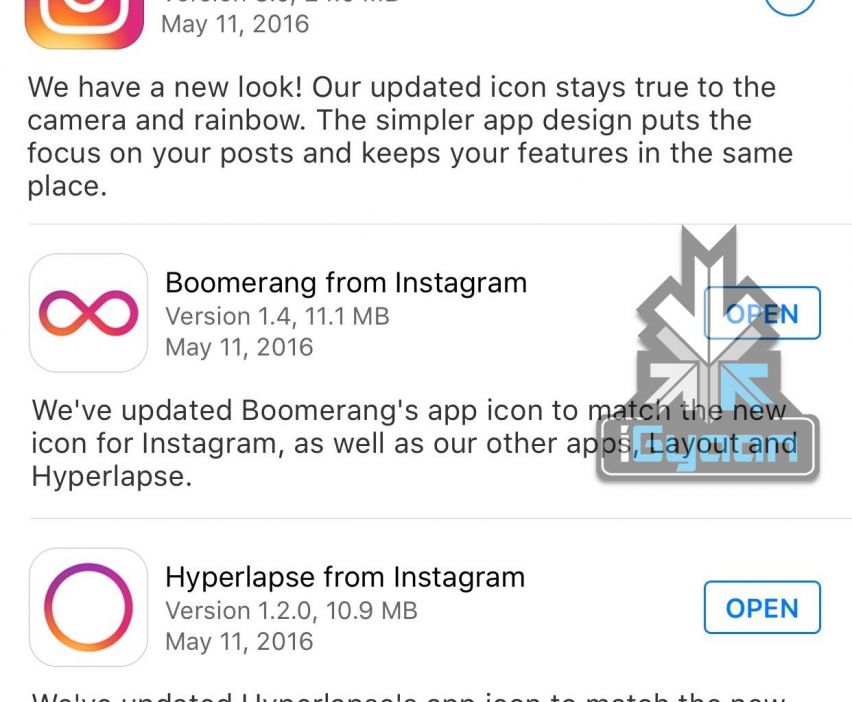Select the Hyperlapse from Instagram title
This screenshot has width=852, height=702.
point(345,577)
